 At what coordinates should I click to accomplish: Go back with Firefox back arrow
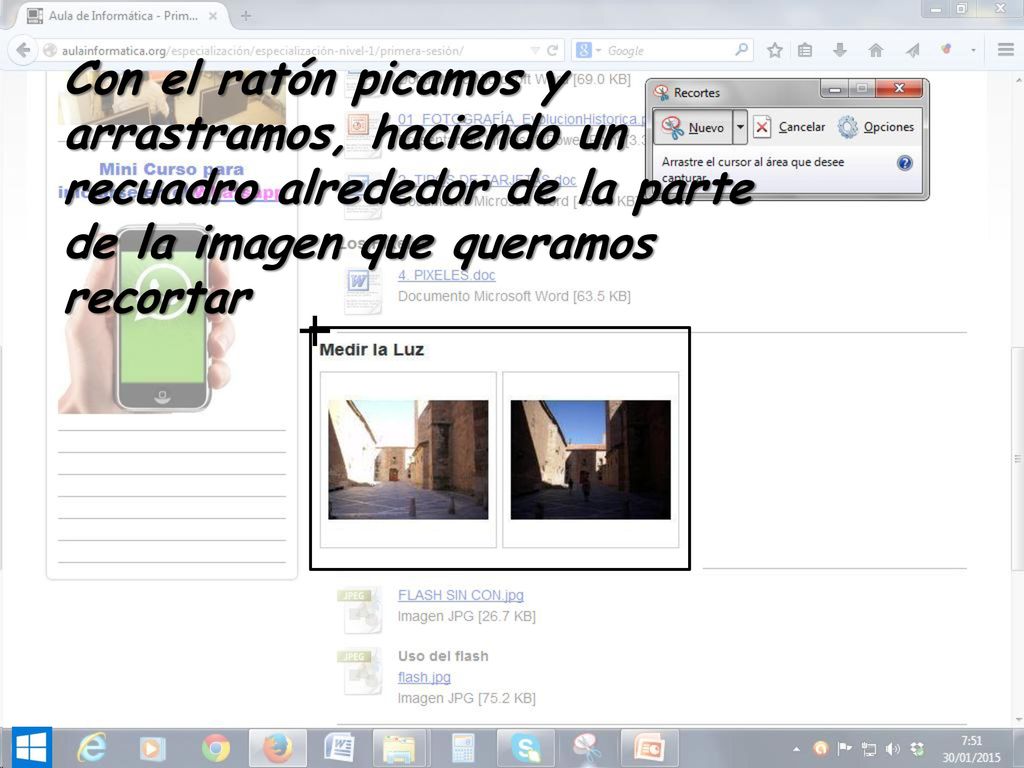(23, 50)
